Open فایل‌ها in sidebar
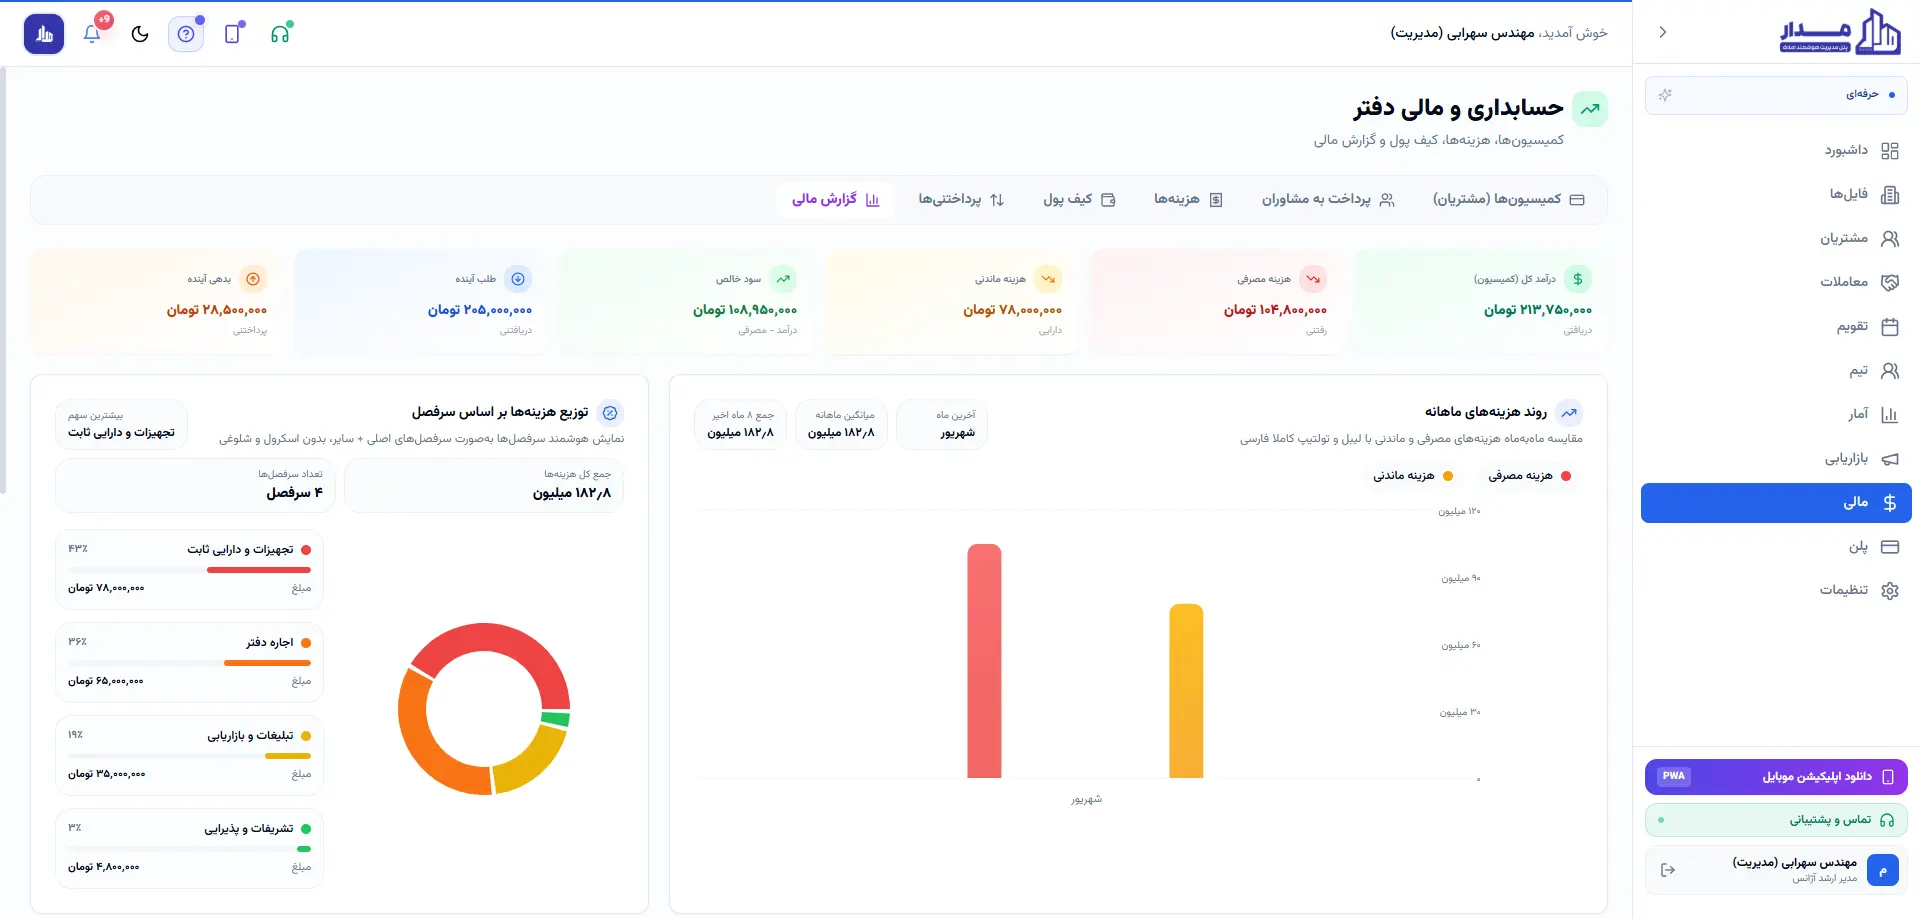The height and width of the screenshot is (919, 1920). (x=1776, y=195)
